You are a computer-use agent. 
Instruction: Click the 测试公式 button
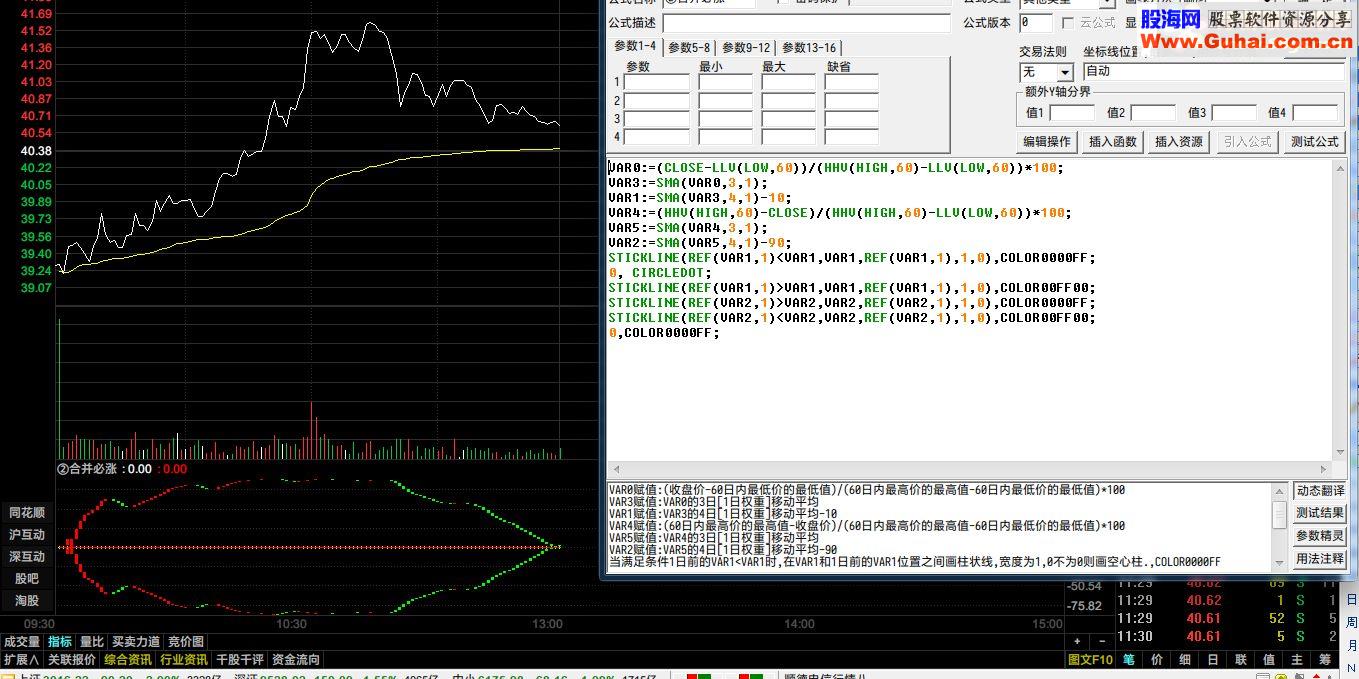[1314, 142]
